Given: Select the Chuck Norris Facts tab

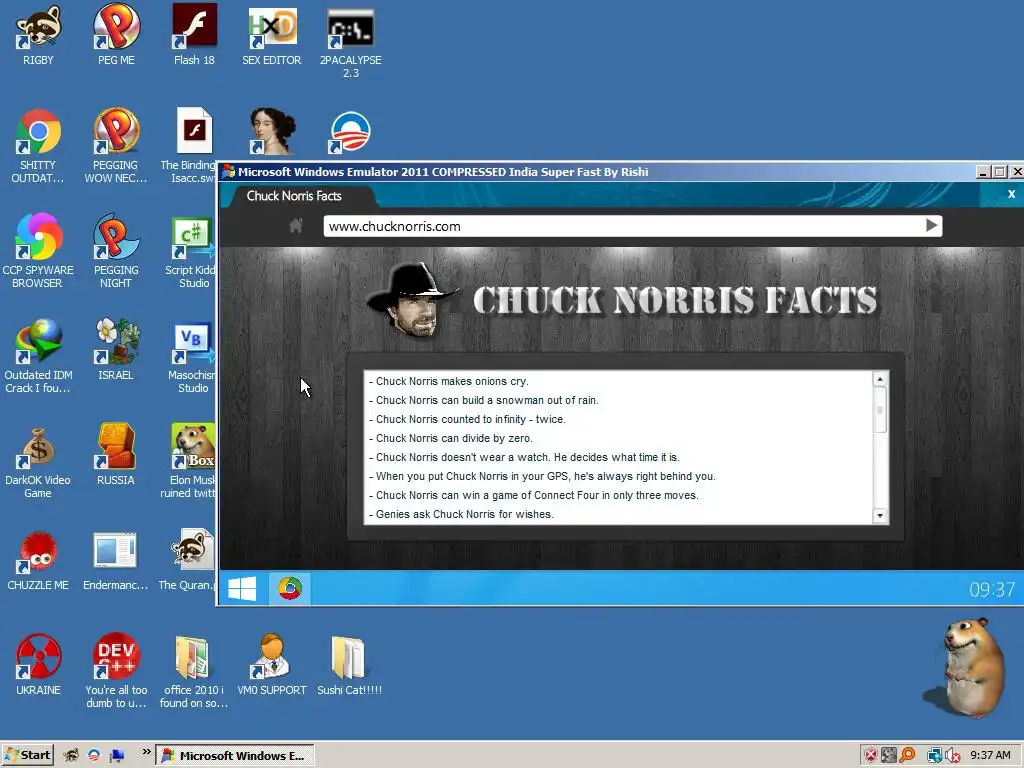Looking at the screenshot, I should tap(295, 196).
